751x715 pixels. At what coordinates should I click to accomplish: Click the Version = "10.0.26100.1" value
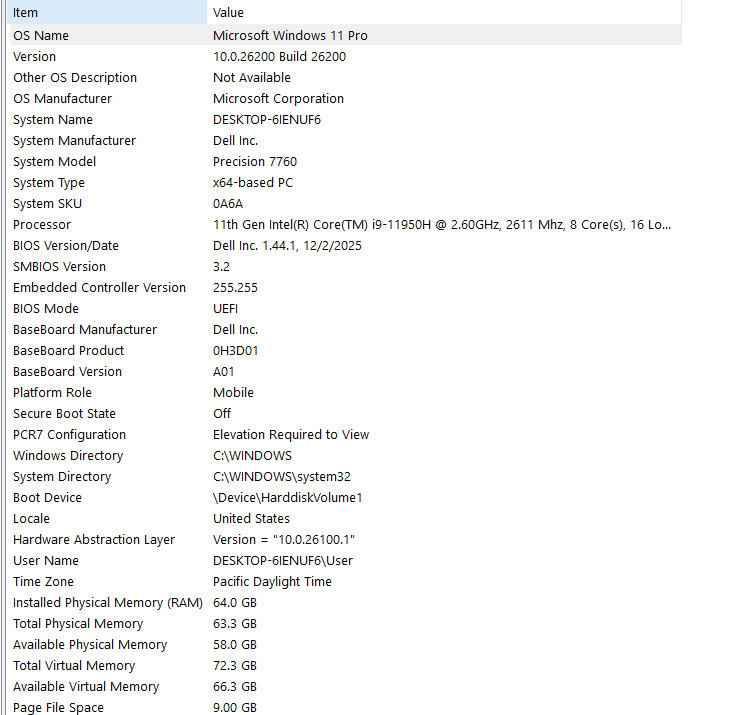pyautogui.click(x=284, y=540)
